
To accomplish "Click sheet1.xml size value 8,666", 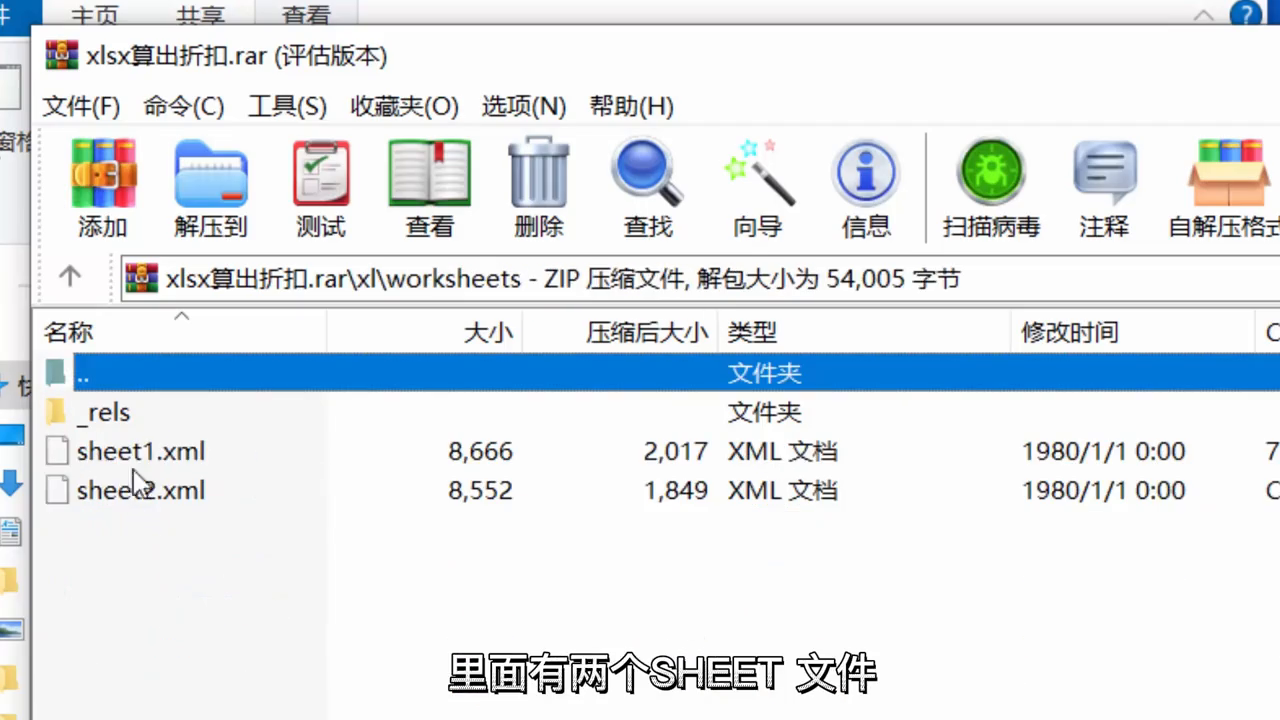I will (x=480, y=451).
